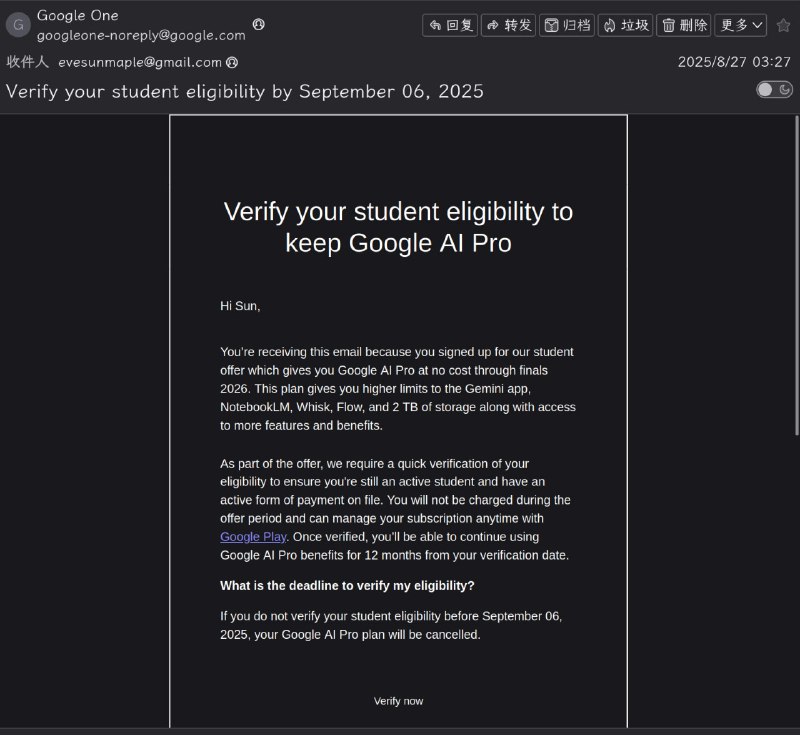Click the email subject line text
This screenshot has height=735, width=800.
245,91
